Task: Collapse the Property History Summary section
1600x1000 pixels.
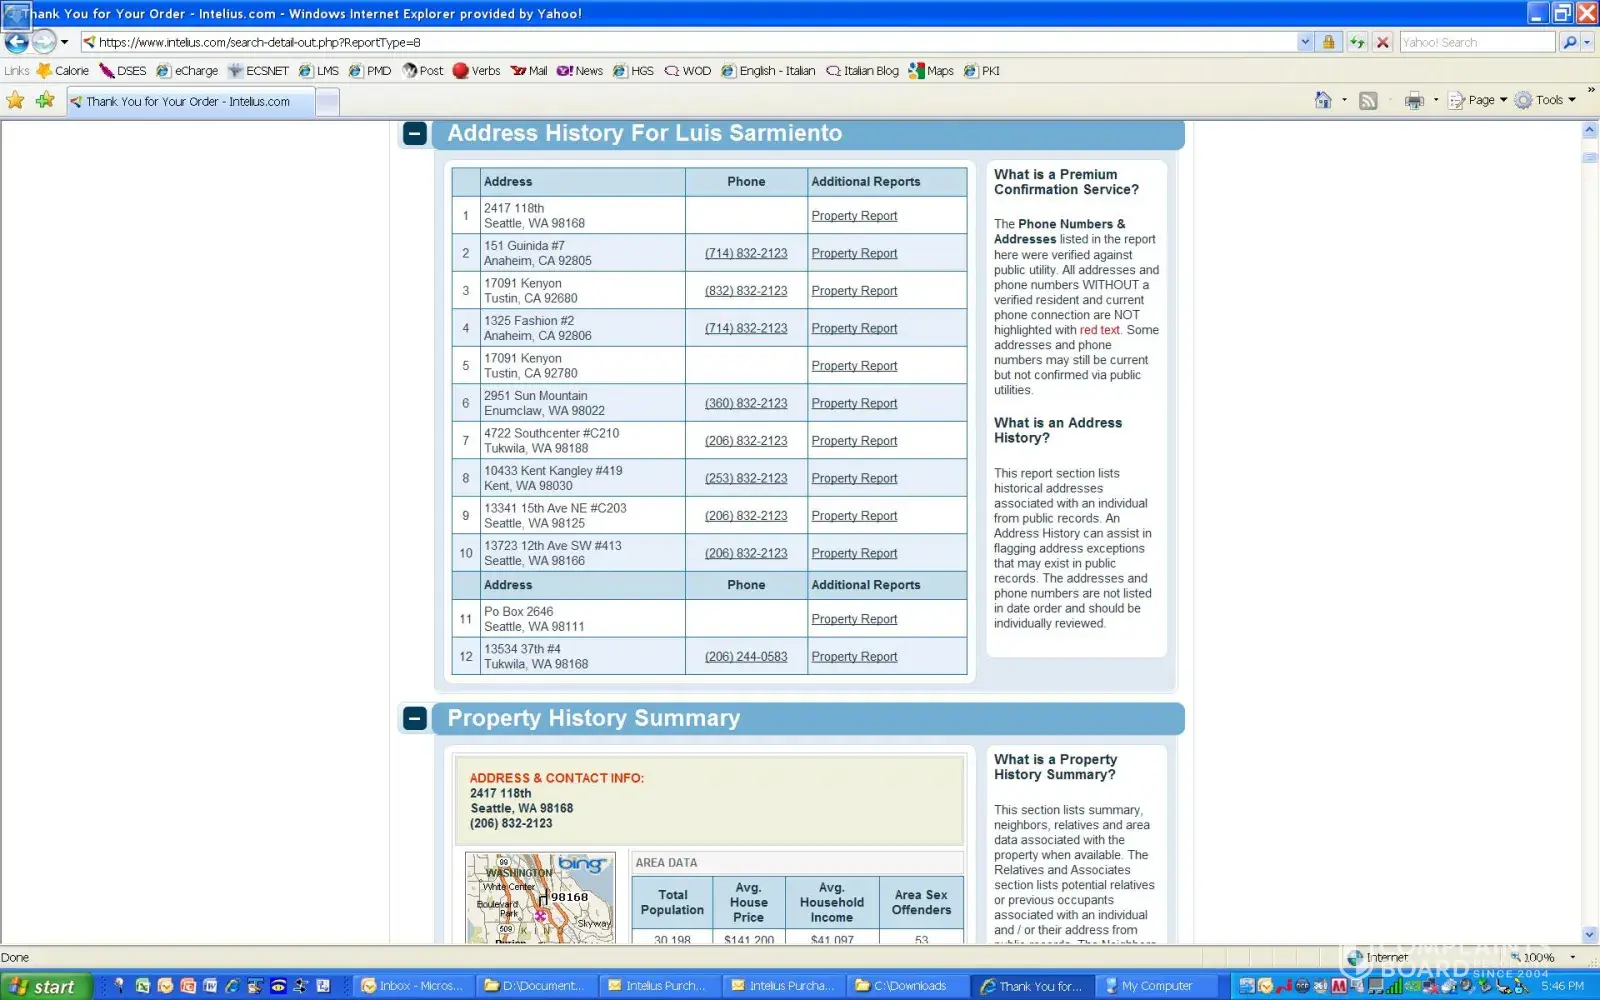Action: click(415, 719)
